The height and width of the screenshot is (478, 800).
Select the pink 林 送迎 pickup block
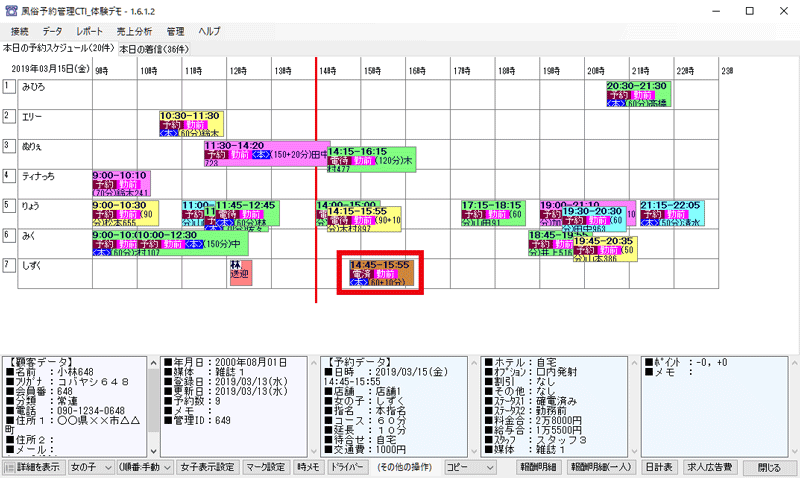click(240, 272)
